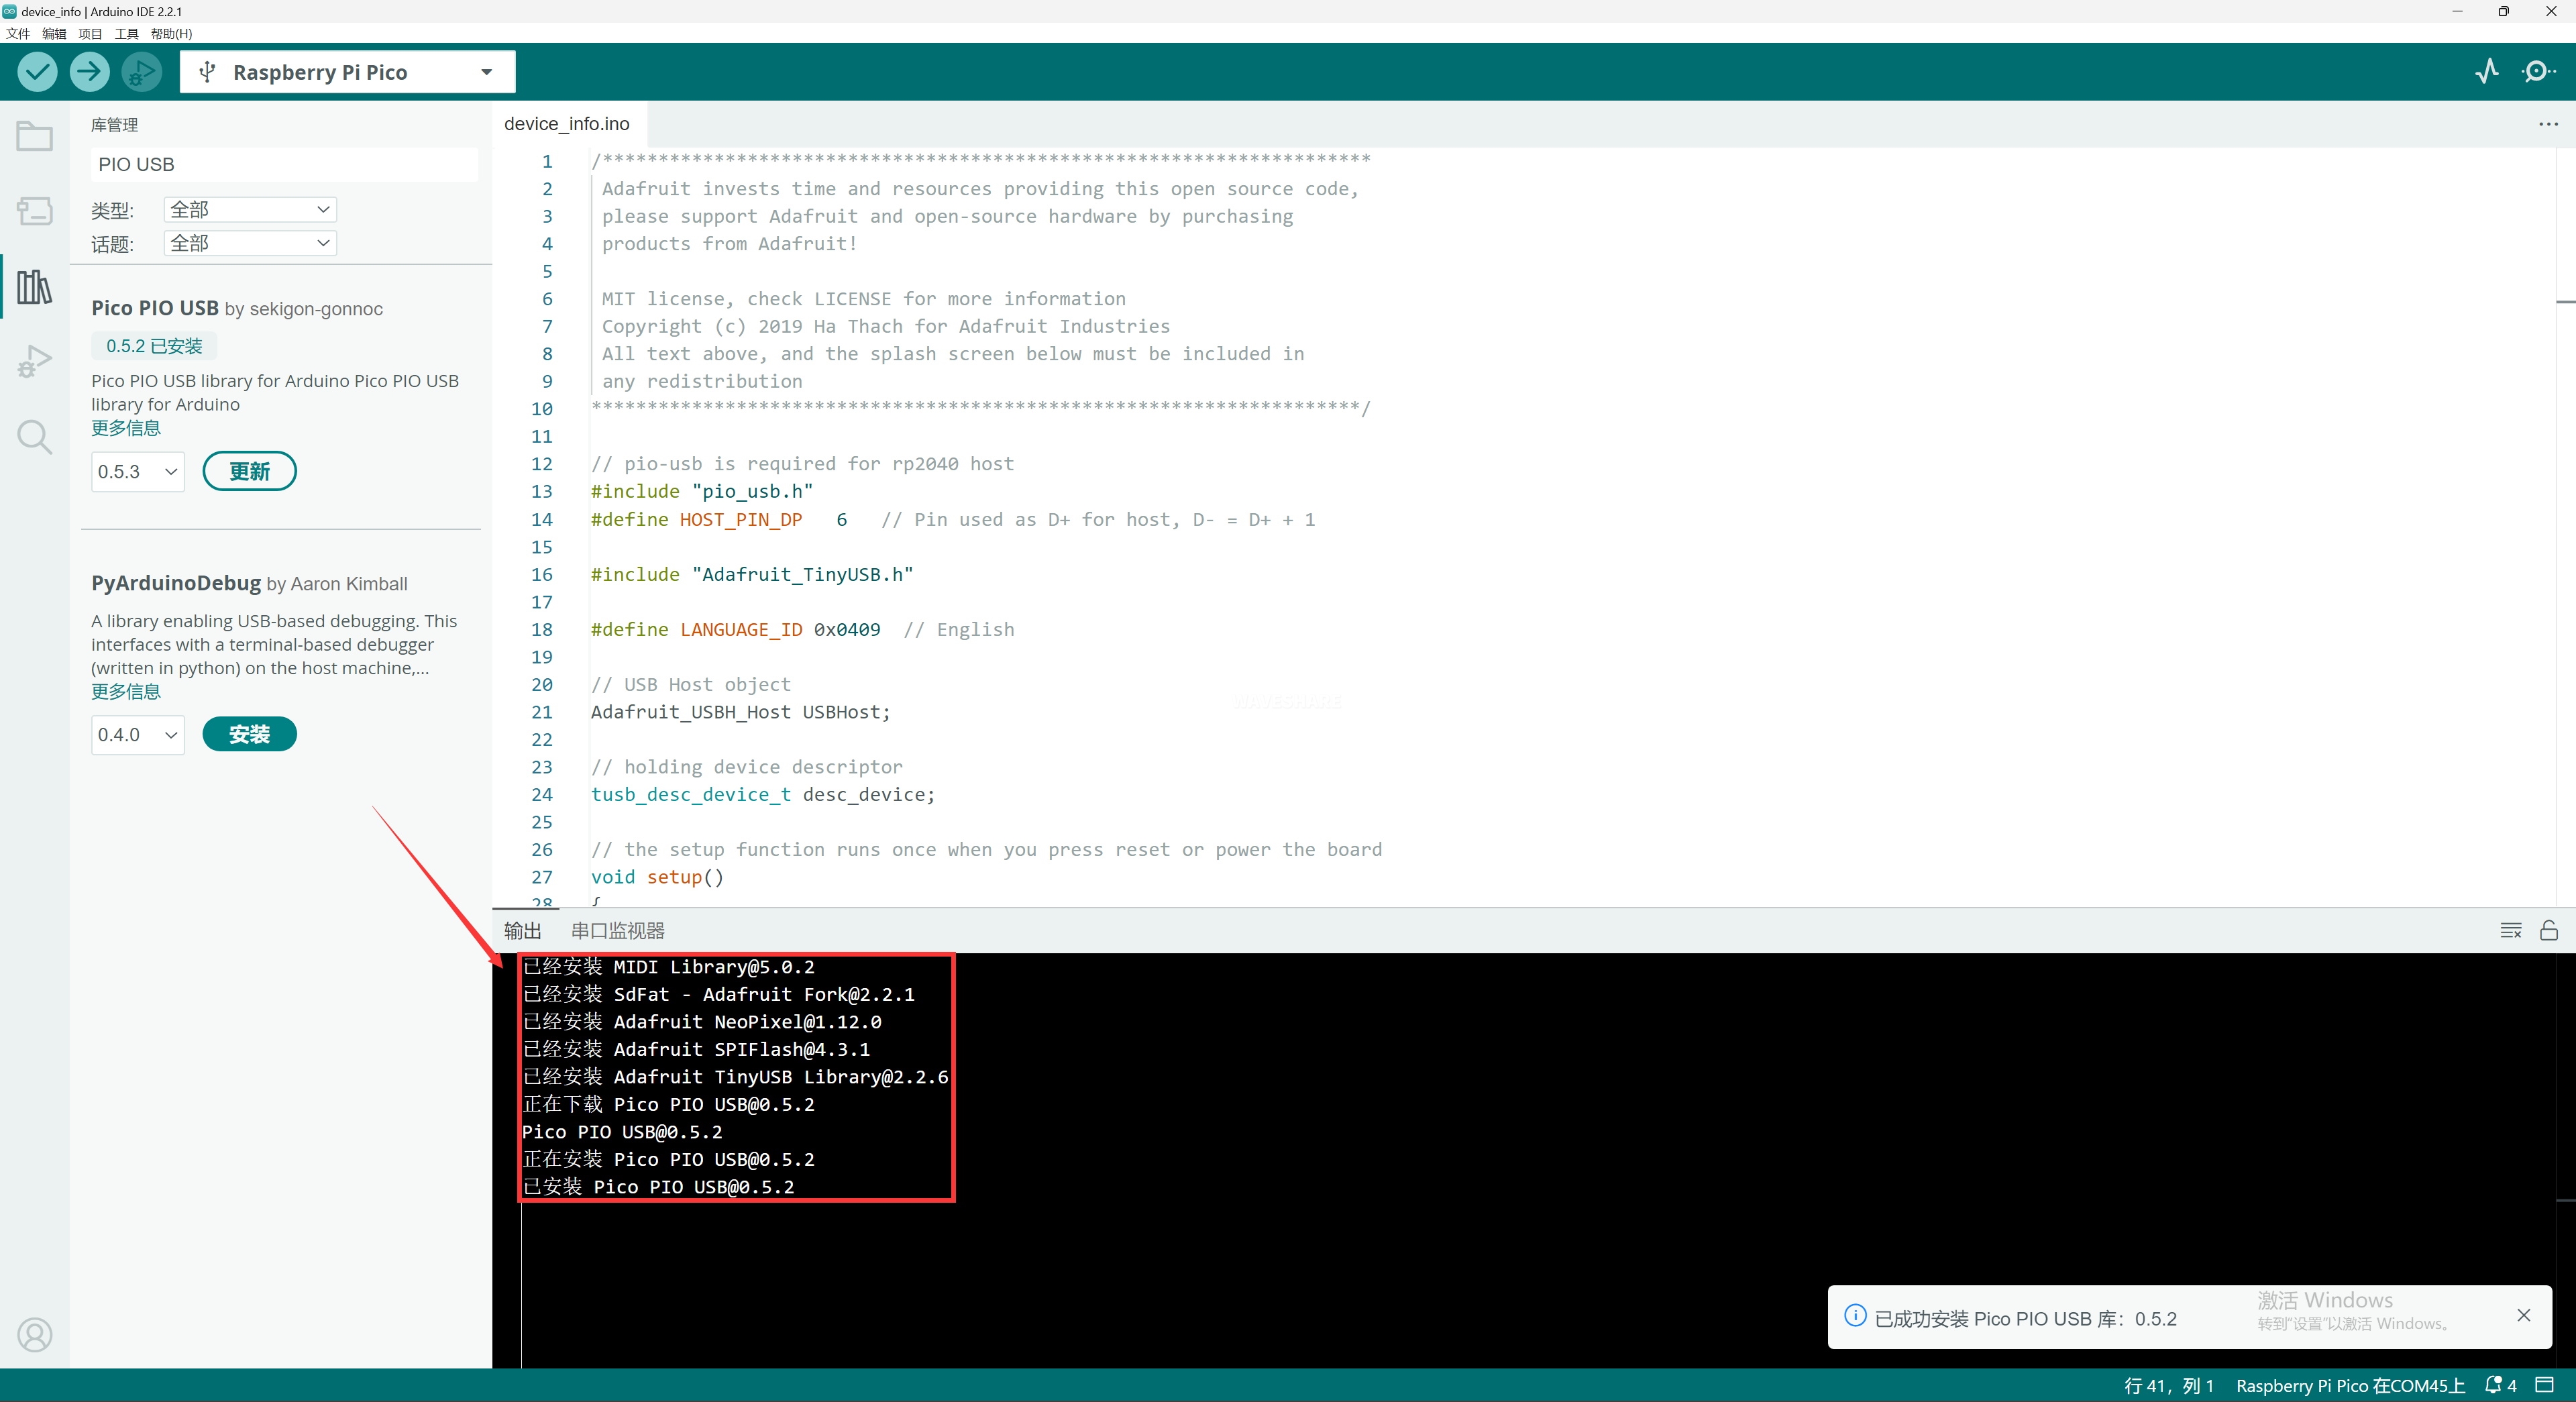Screen dimensions: 2576x1402
Task: Click the 0.5.2 已安装 installed badge
Action: 154,346
